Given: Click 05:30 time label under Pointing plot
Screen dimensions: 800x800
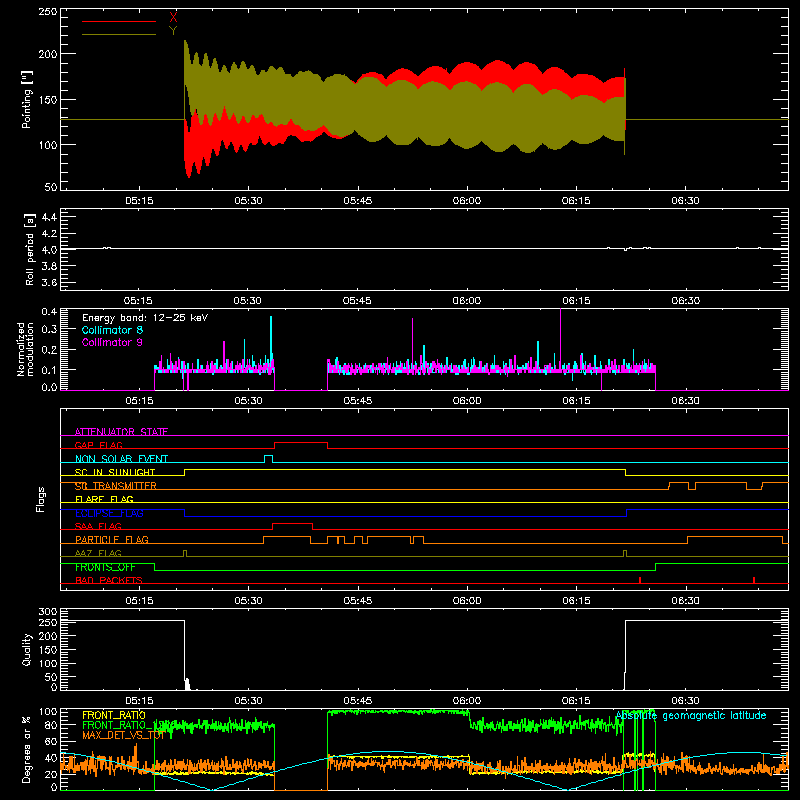Looking at the screenshot, I should point(248,201).
